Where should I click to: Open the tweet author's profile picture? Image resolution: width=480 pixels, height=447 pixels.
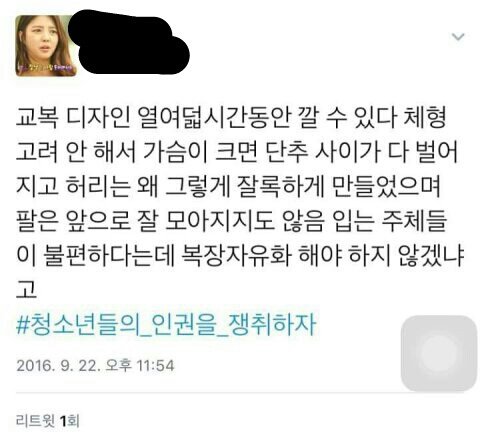pos(46,46)
